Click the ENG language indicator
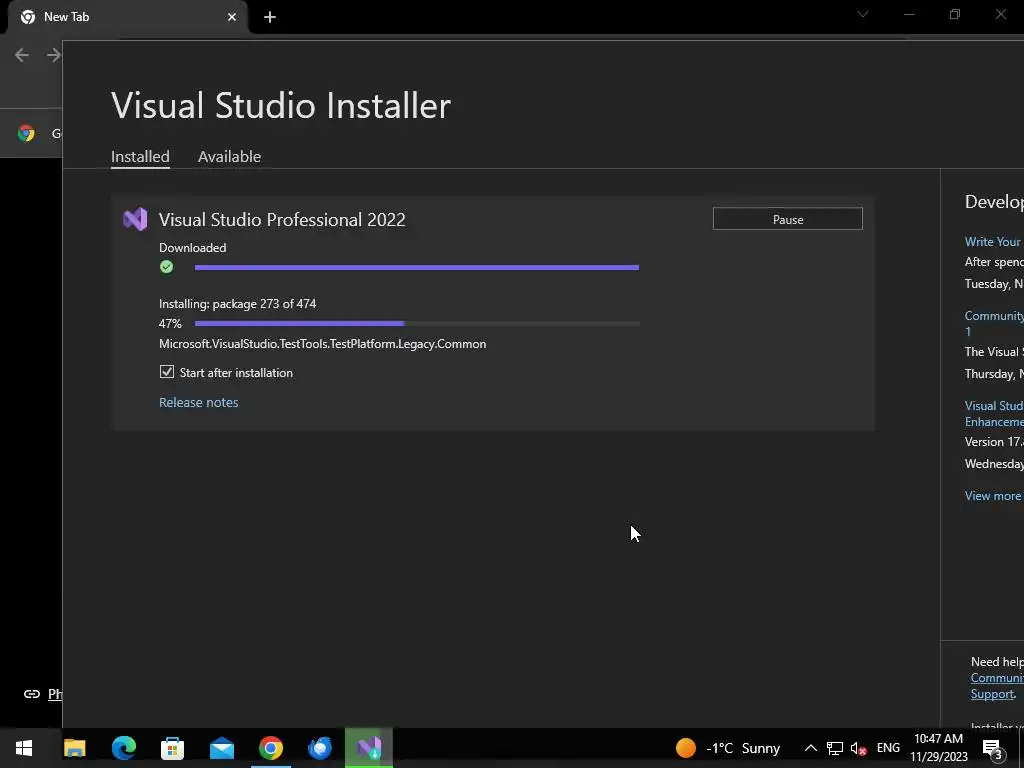 point(888,748)
